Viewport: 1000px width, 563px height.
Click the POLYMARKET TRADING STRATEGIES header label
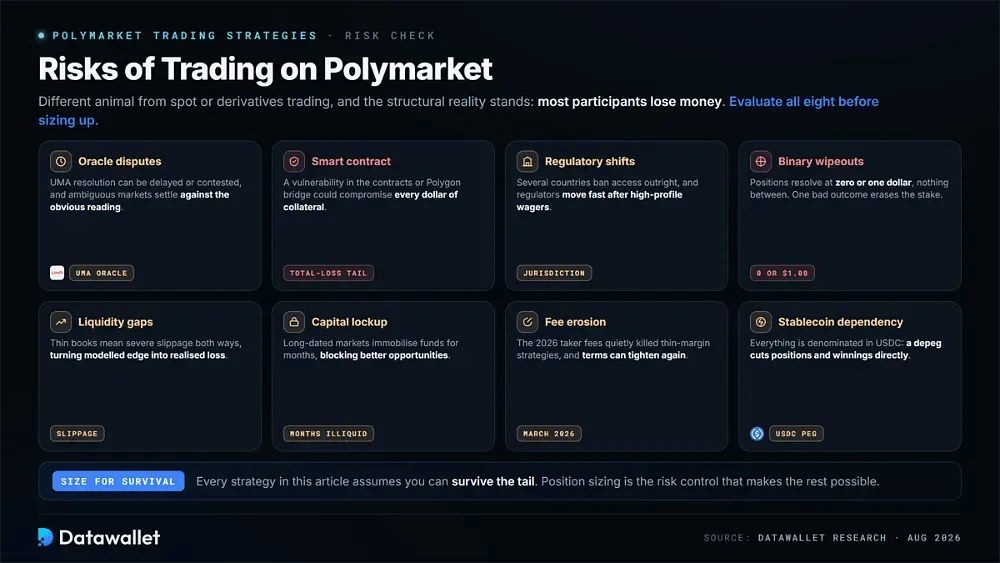(184, 36)
